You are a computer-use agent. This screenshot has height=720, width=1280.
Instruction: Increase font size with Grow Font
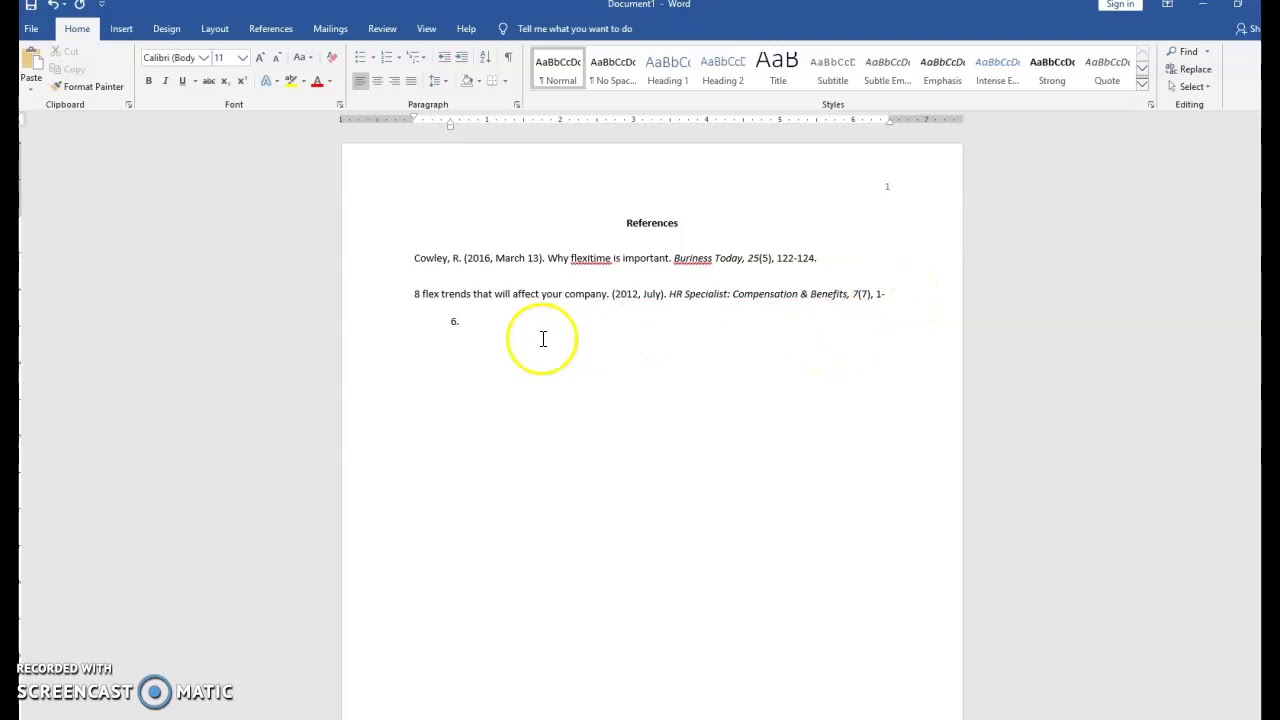pos(260,57)
